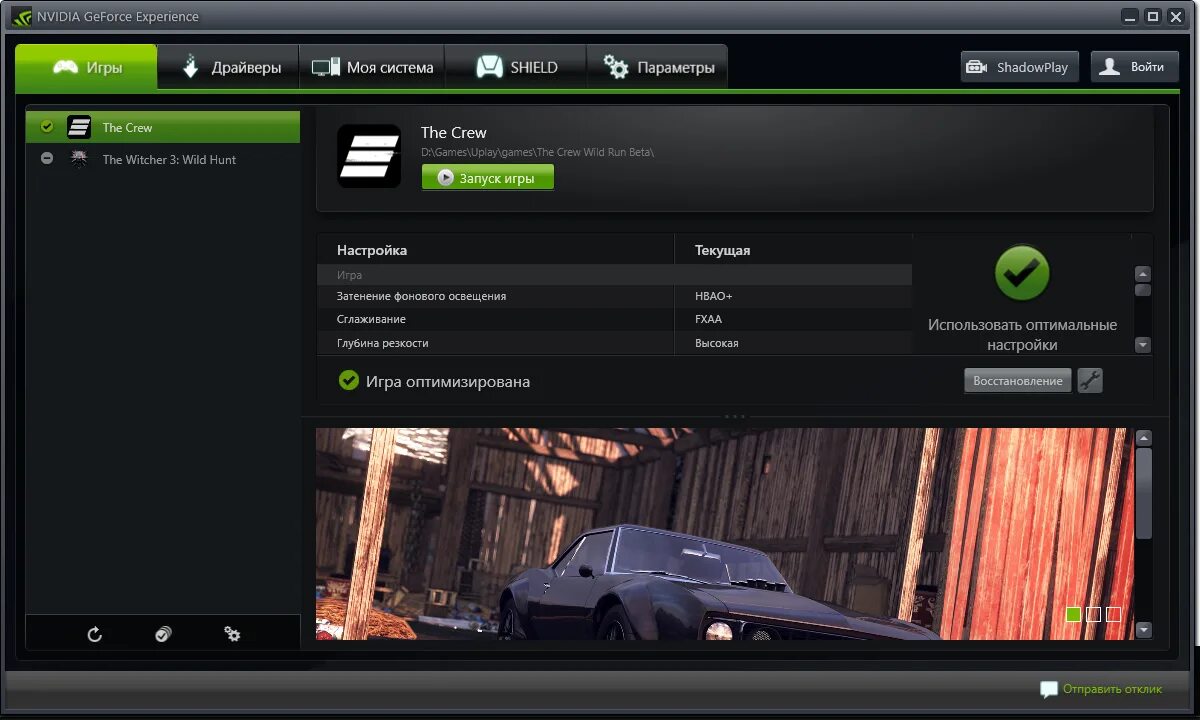
Task: Click the Игра category row
Action: click(614, 275)
